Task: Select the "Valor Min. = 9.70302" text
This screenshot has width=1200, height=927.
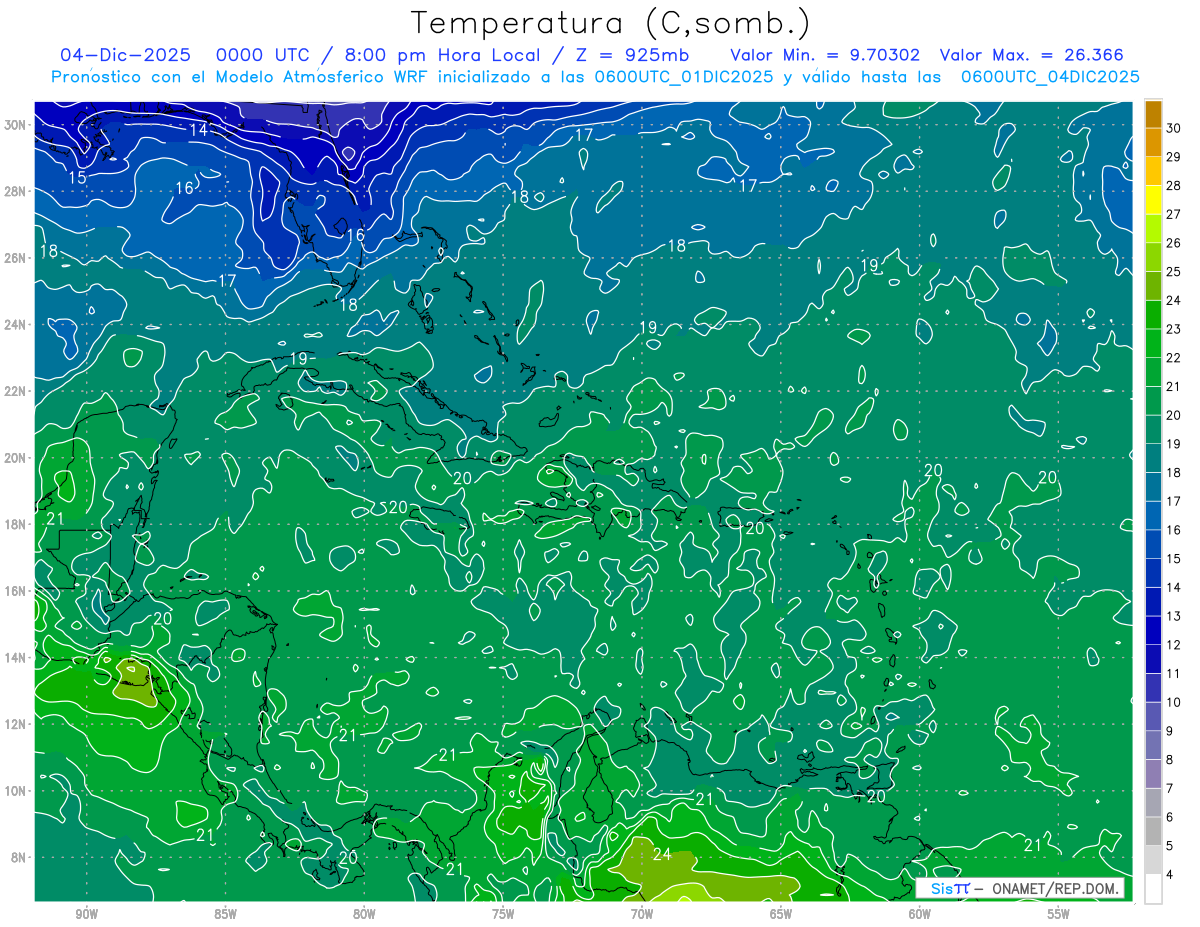Action: point(825,55)
